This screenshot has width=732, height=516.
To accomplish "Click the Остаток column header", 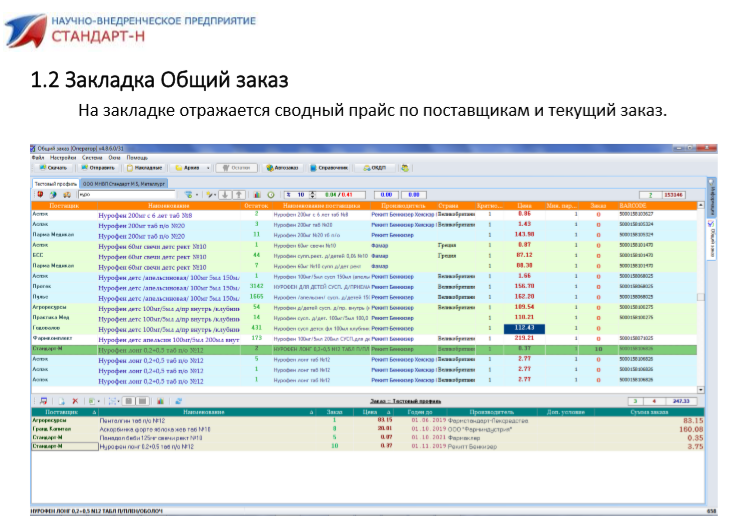I will click(256, 205).
